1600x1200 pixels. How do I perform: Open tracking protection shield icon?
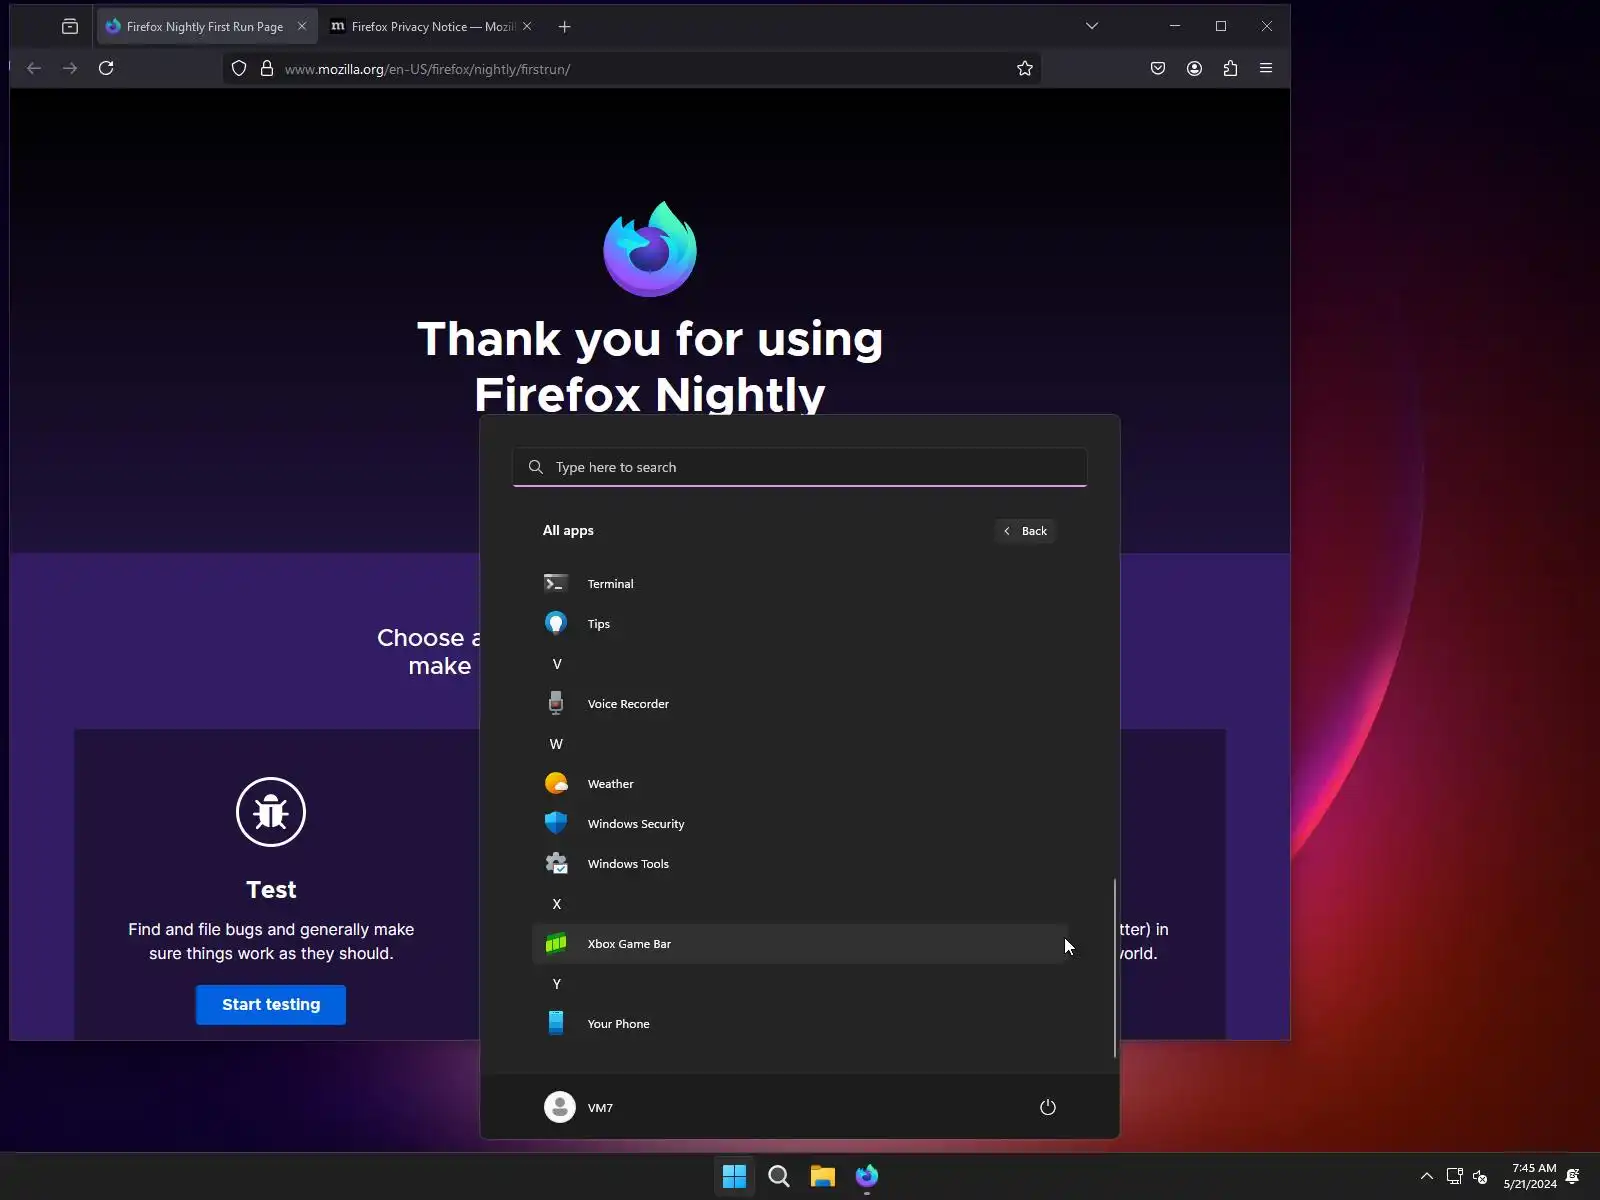click(239, 68)
